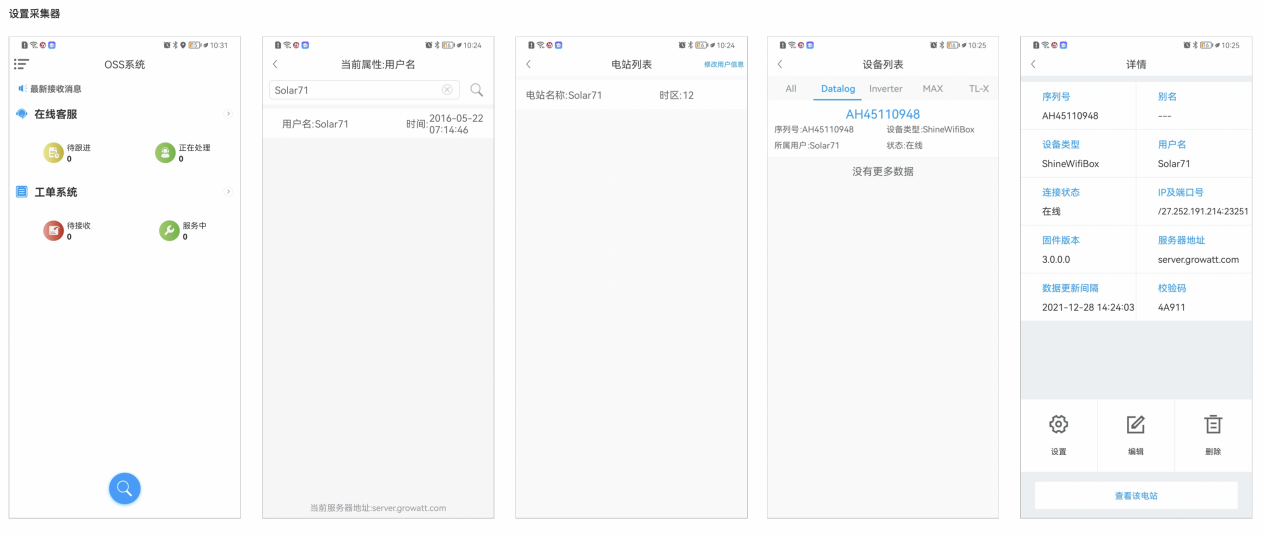This screenshot has width=1263, height=535.
Task: Open the 服务中 wrench icon
Action: [x=169, y=231]
